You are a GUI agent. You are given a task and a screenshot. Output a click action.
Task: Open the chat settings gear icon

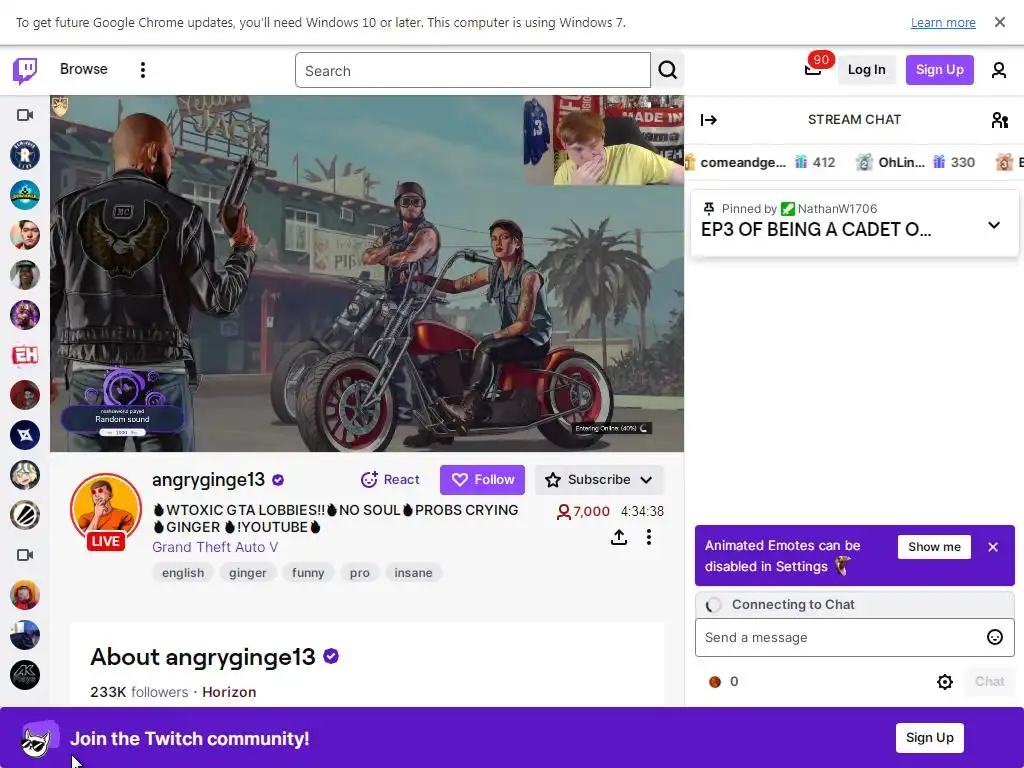(944, 682)
